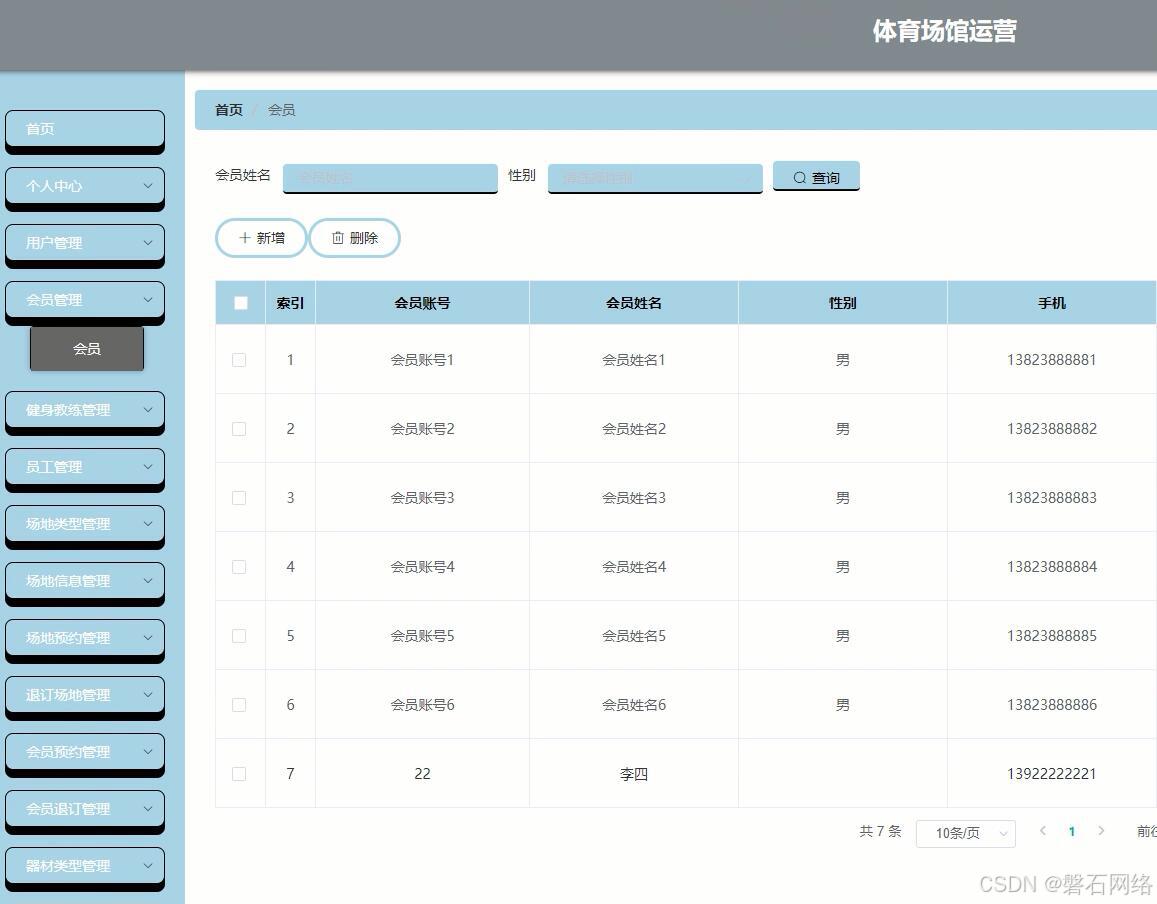Click the 首页 breadcrumb link
This screenshot has width=1157, height=904.
coord(229,110)
